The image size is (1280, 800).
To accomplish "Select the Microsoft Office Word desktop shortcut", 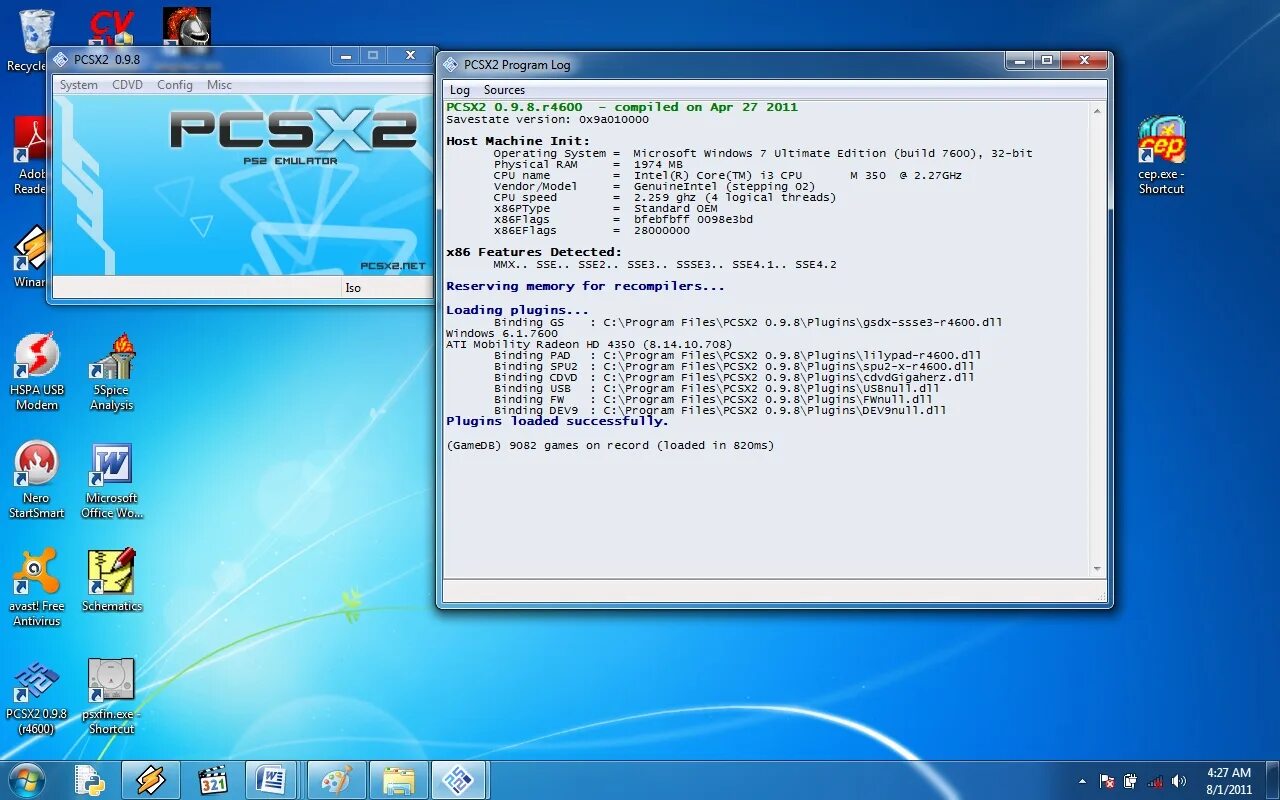I will pos(111,480).
